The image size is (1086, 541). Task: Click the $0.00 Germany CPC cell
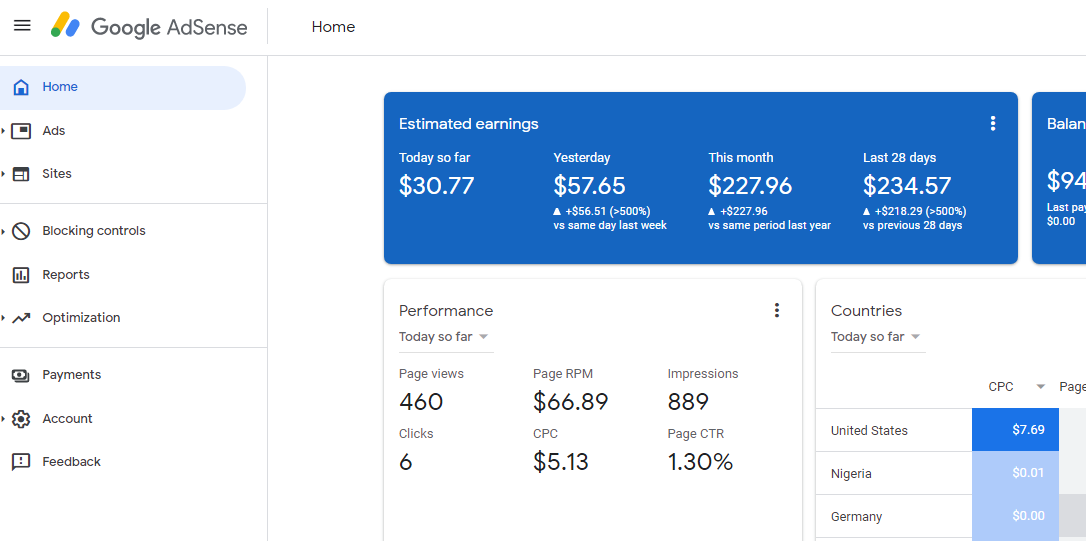pyautogui.click(x=1015, y=517)
